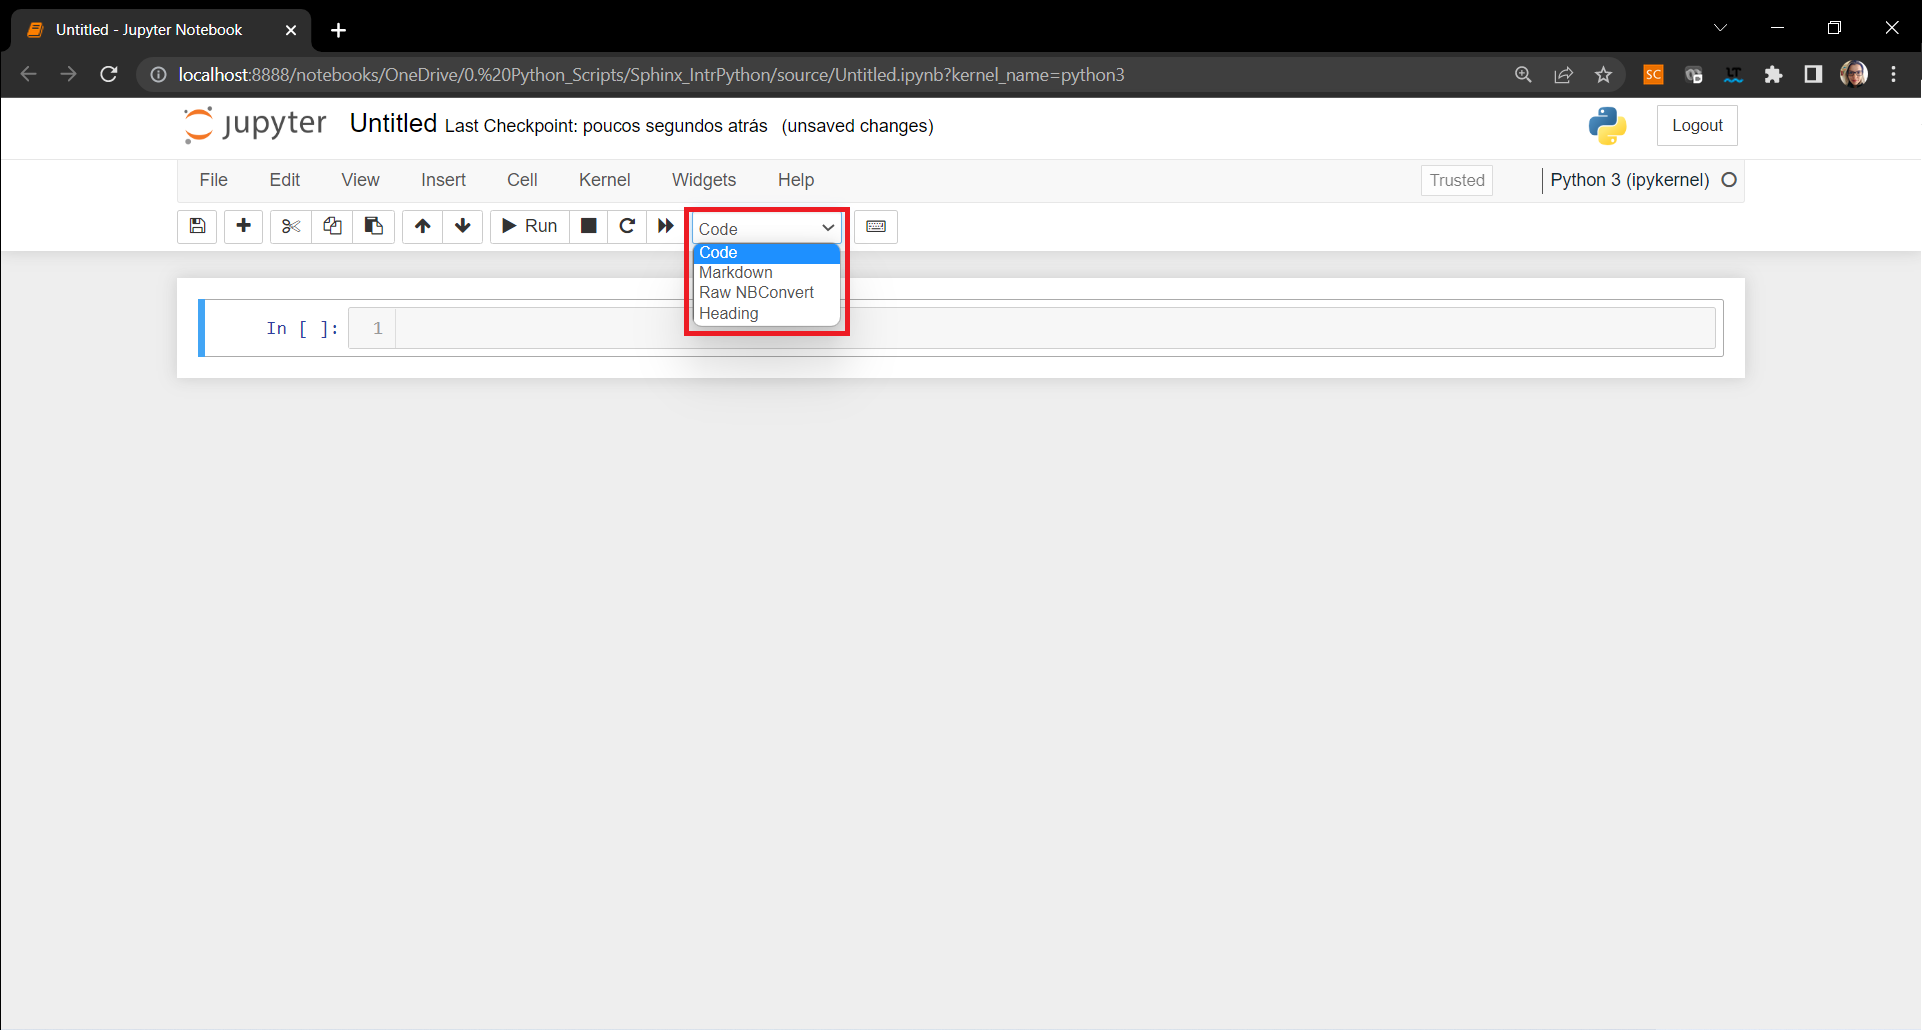
Task: Open the cell type dropdown showing Code
Action: coord(766,228)
